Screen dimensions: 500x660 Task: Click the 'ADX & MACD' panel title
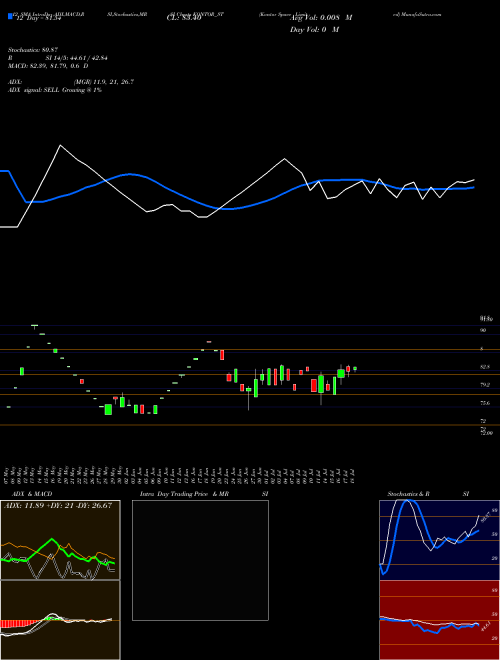pyautogui.click(x=32, y=494)
